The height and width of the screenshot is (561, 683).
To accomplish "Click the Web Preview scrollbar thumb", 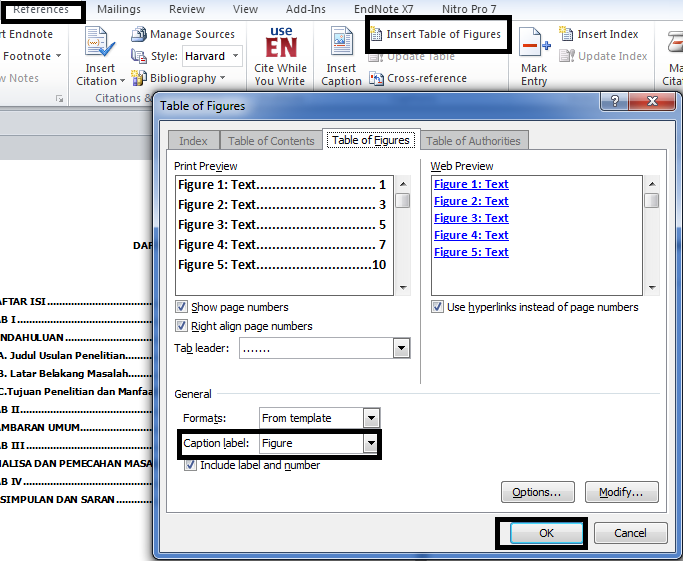I will 652,200.
